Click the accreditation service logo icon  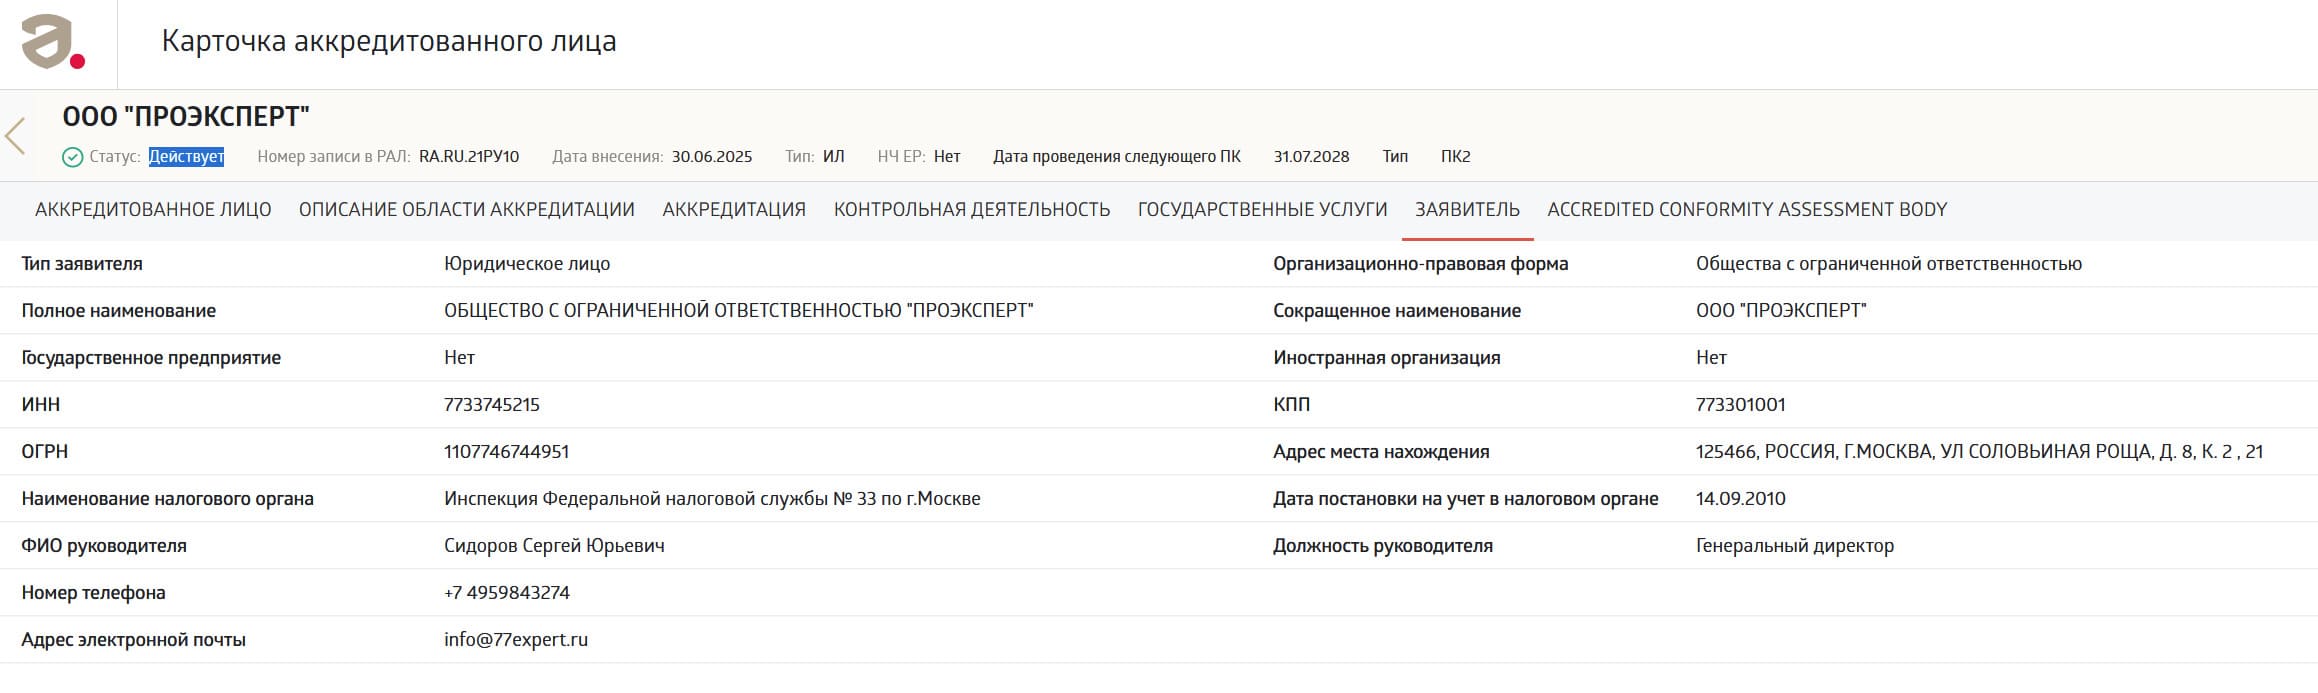pos(53,42)
